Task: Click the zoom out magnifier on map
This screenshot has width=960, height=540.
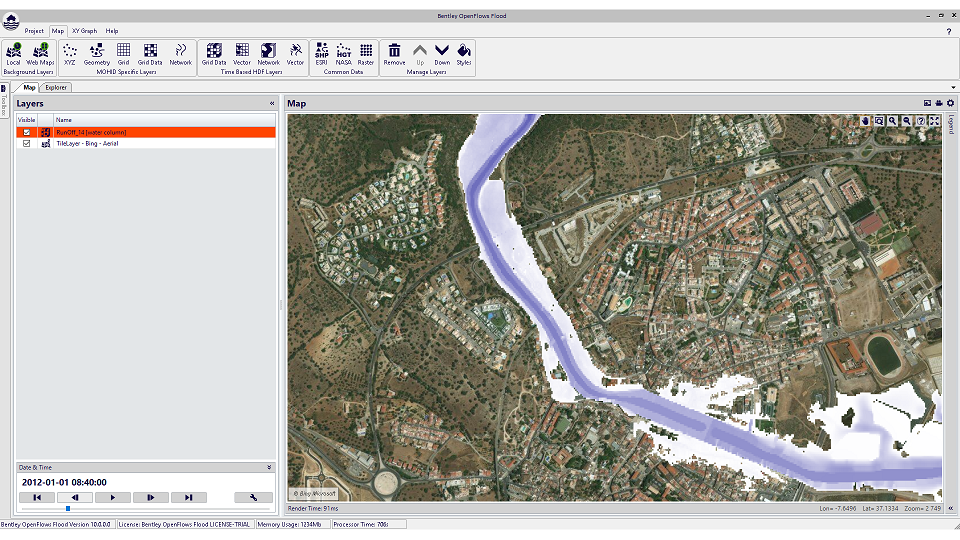Action: tap(906, 121)
